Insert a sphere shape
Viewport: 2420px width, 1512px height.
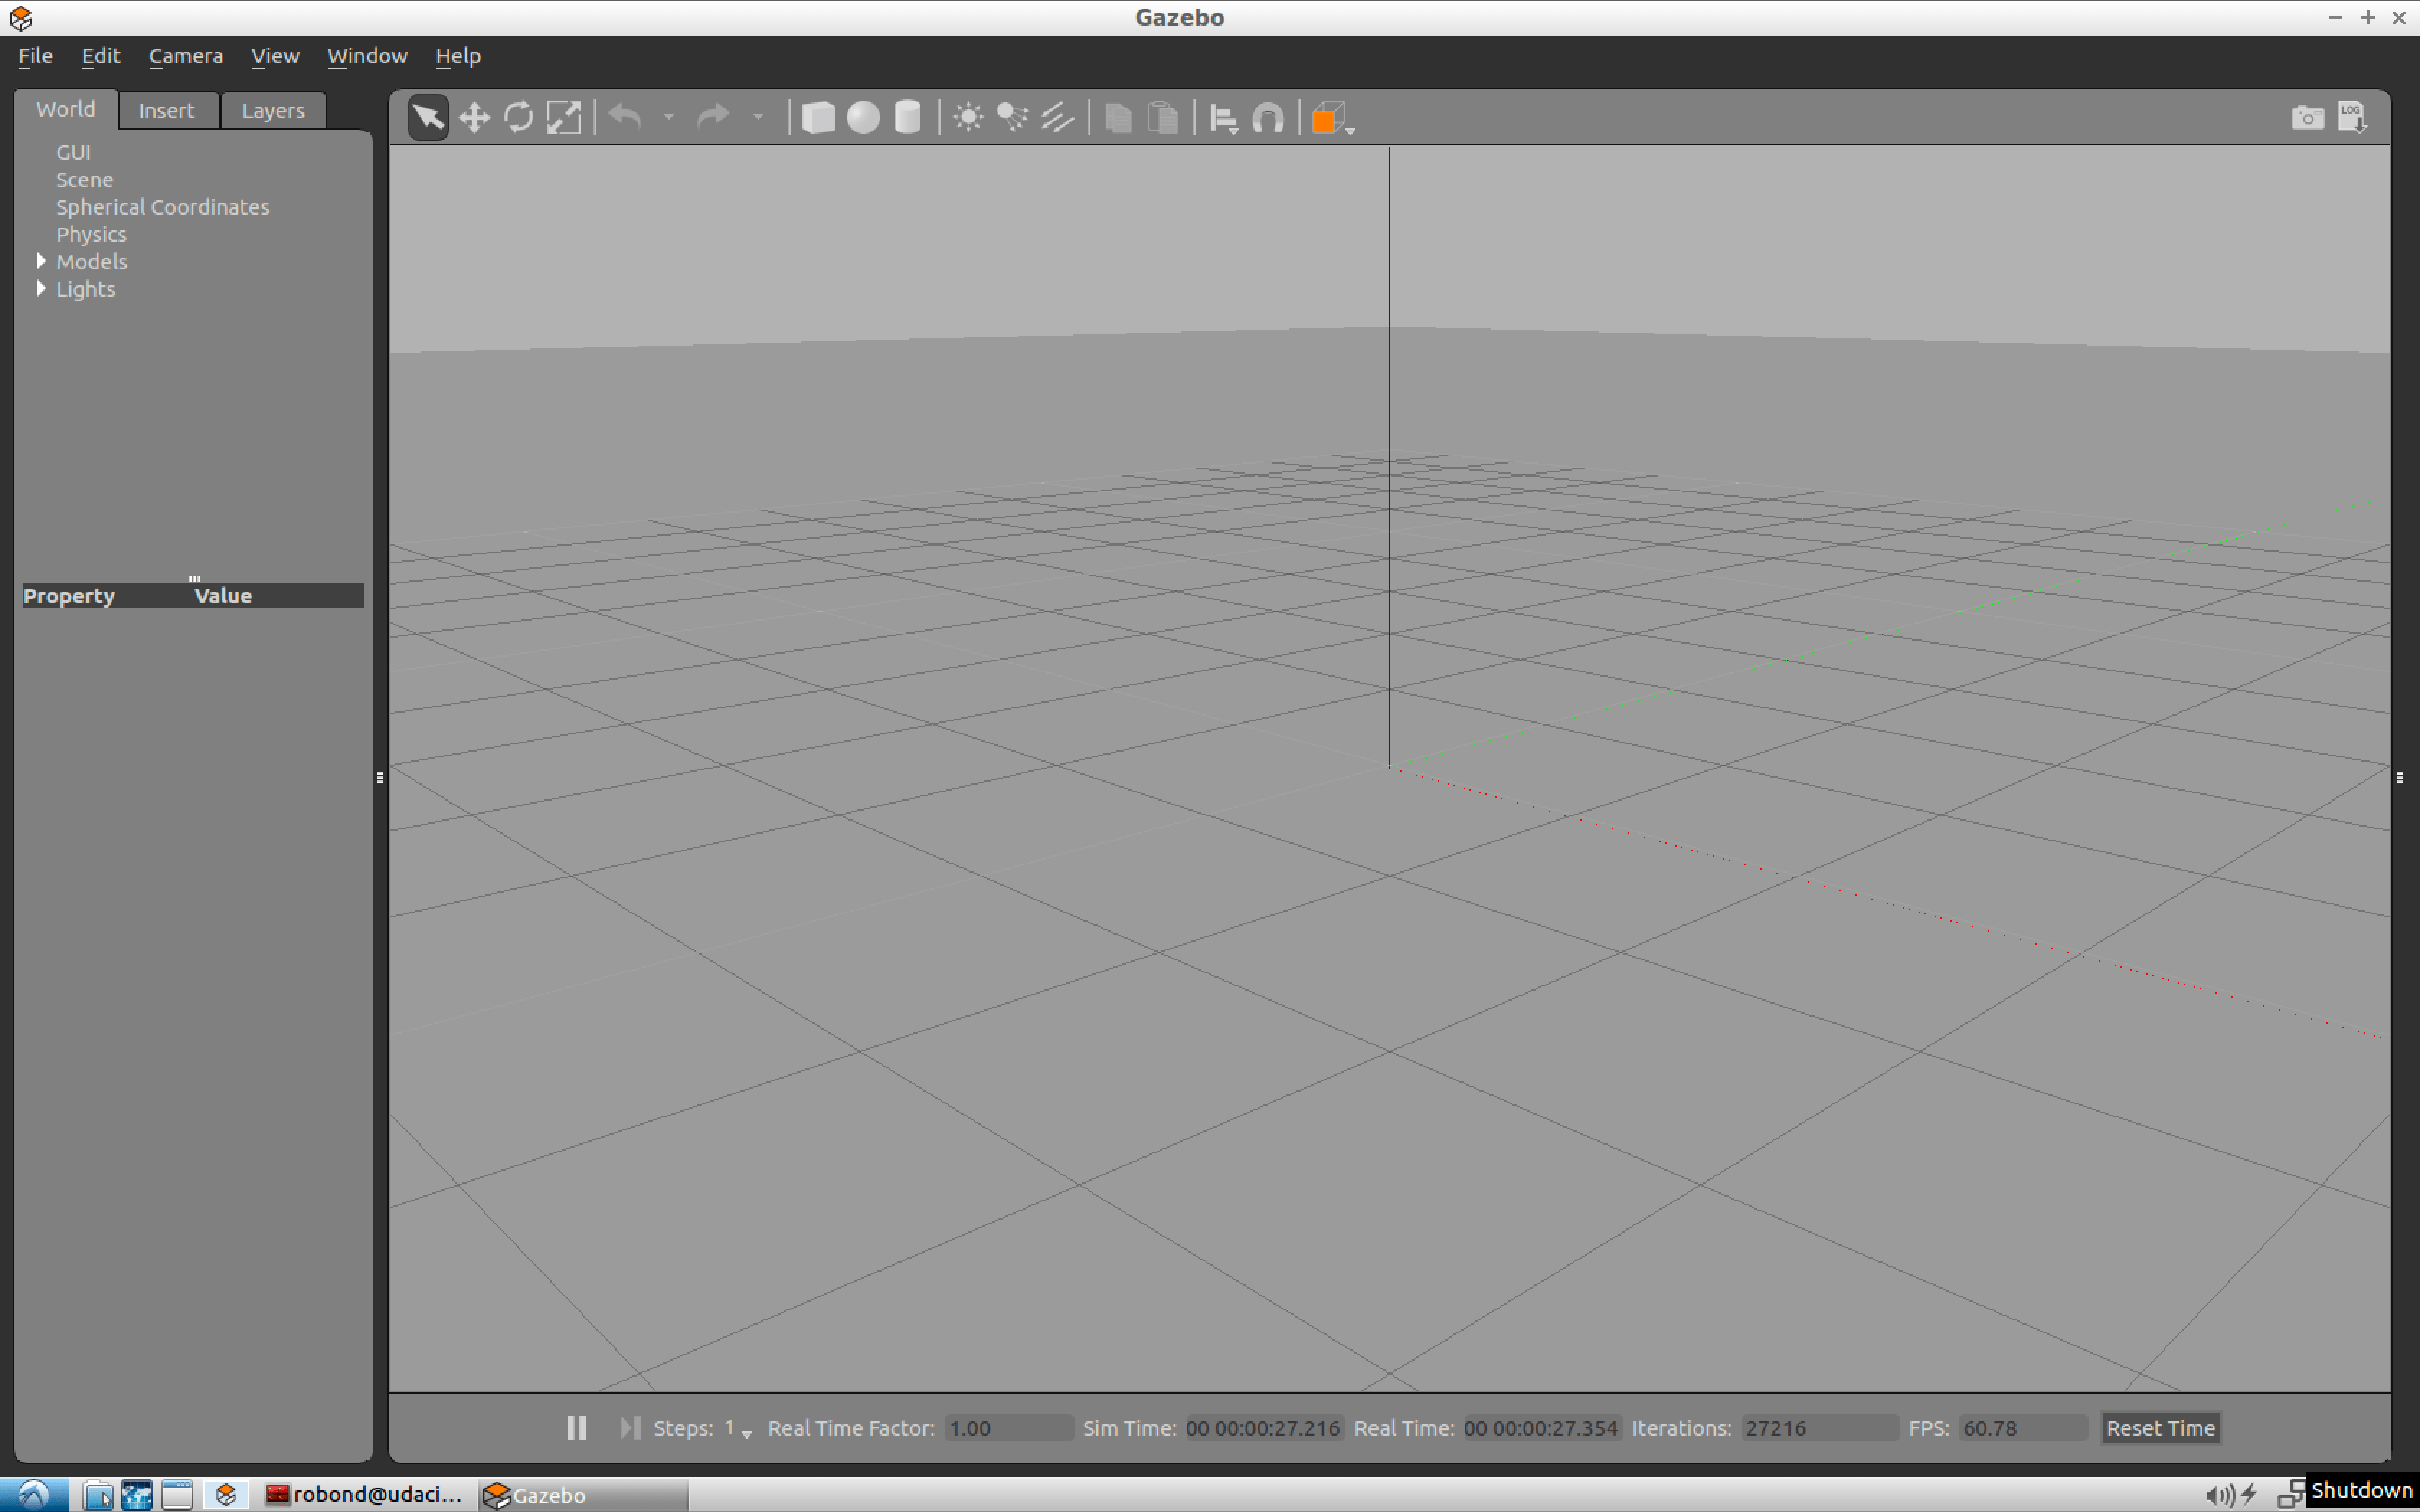(863, 118)
